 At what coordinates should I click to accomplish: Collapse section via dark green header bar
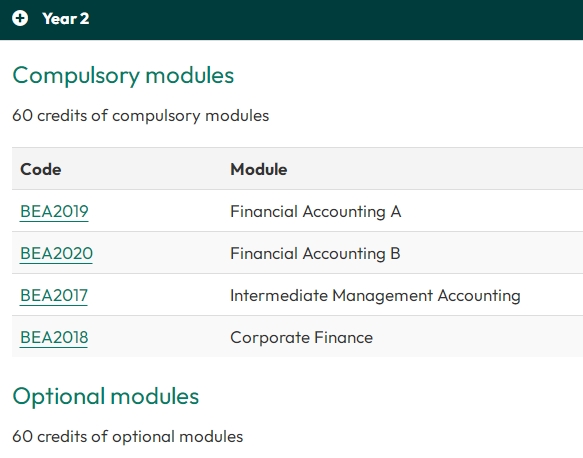[292, 19]
